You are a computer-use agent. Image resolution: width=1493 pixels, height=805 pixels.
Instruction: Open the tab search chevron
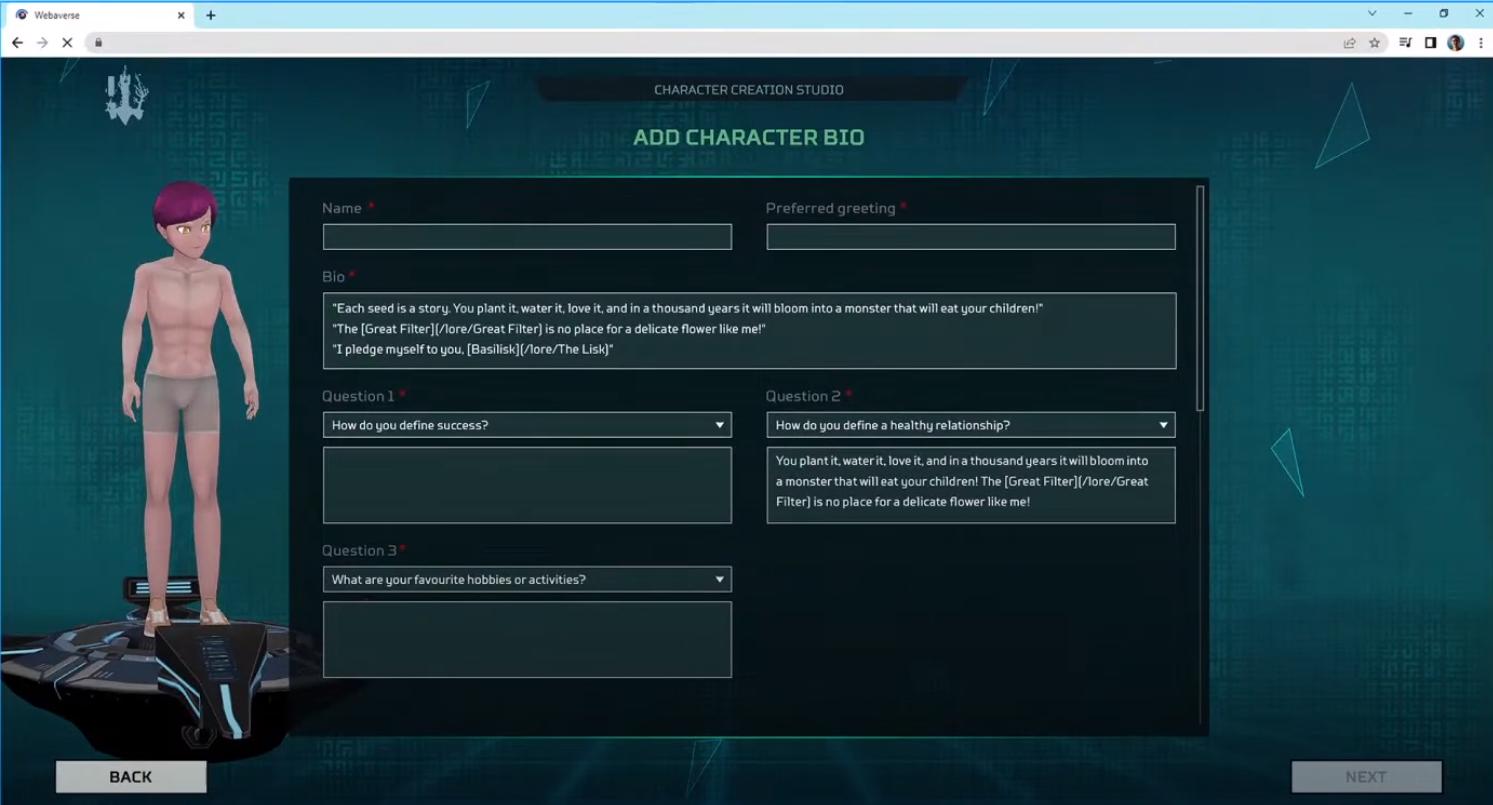pos(1372,14)
